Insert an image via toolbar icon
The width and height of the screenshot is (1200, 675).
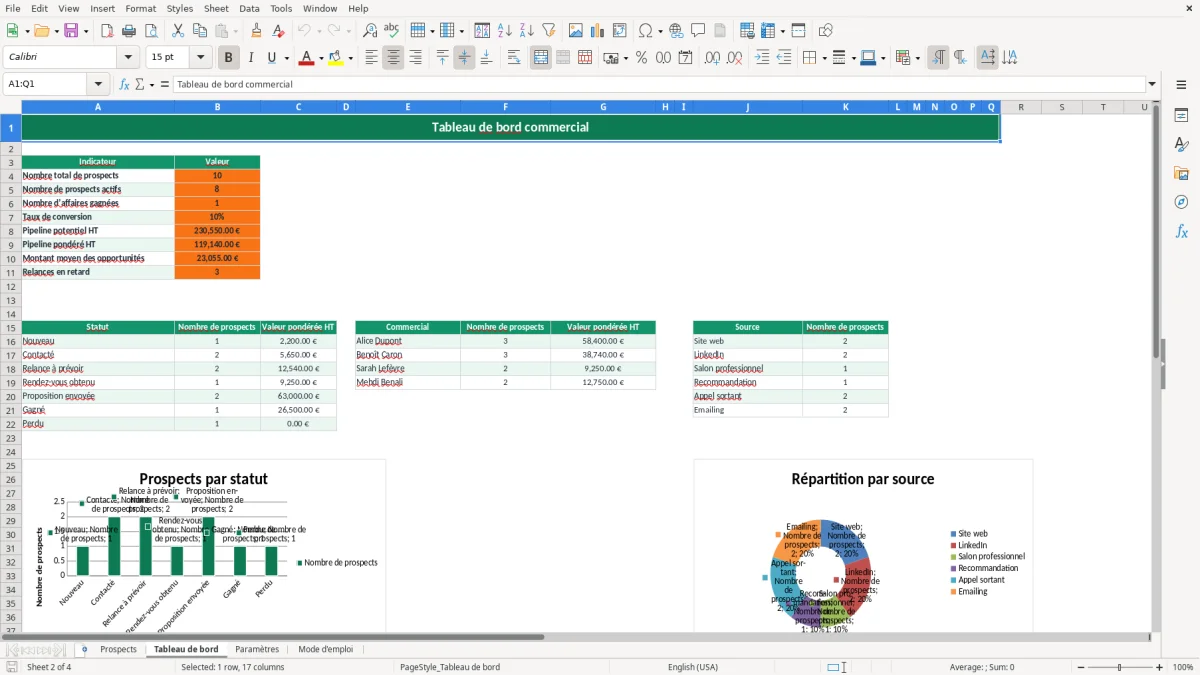tap(576, 31)
